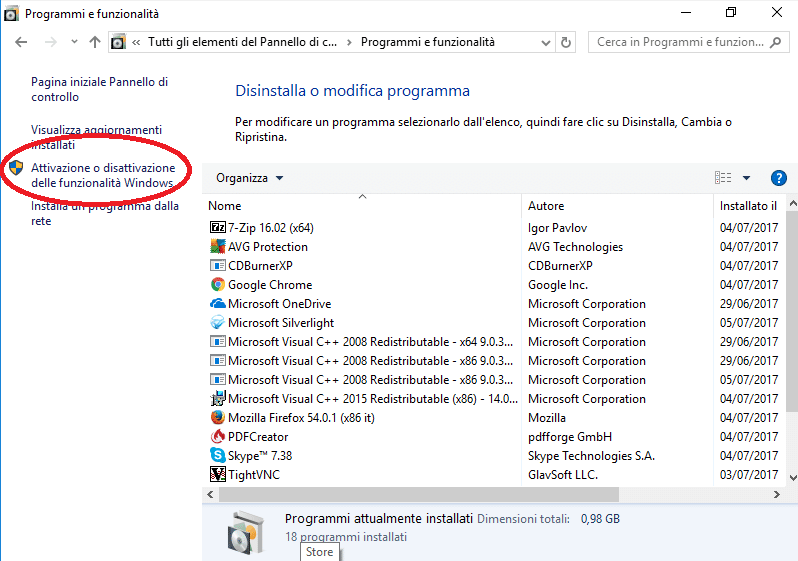Viewport: 798px width, 561px height.
Task: Click the Mozilla Firefox icon
Action: [218, 417]
